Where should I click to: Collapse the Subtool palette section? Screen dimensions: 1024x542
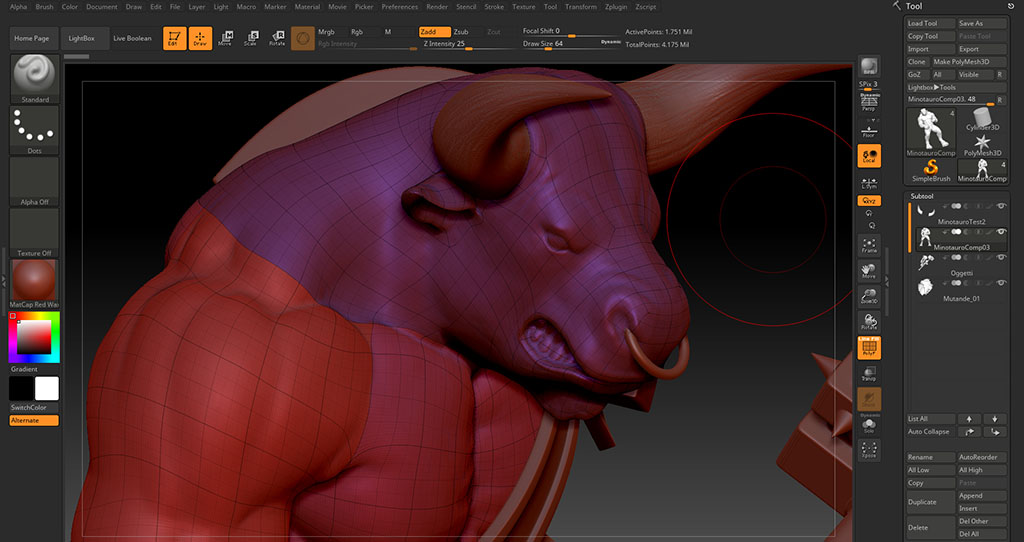click(922, 196)
